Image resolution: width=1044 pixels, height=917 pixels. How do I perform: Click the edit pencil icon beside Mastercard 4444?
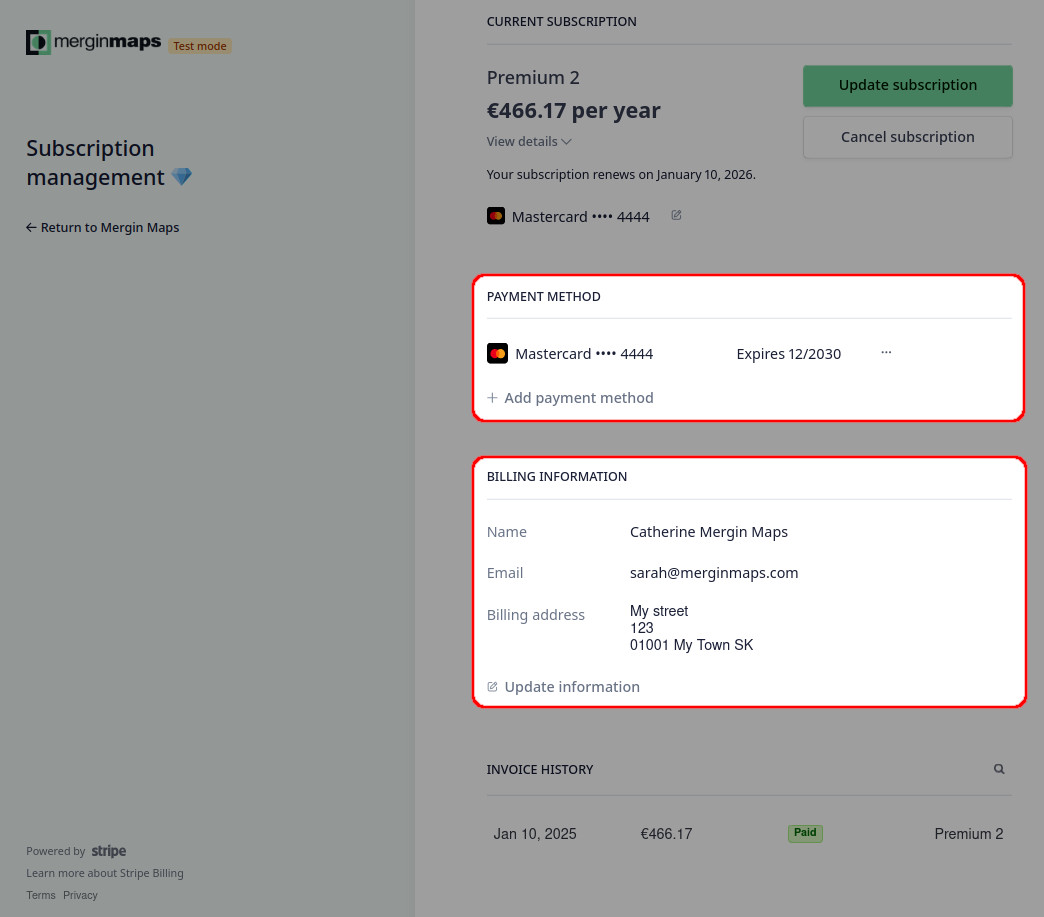676,215
